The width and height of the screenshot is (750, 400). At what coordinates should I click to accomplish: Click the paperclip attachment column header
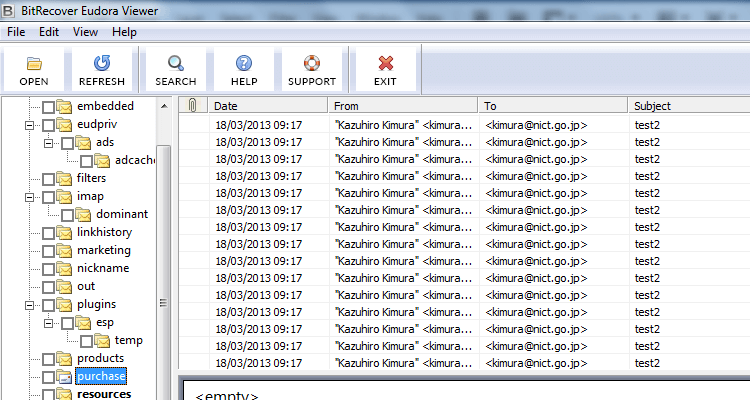click(193, 105)
